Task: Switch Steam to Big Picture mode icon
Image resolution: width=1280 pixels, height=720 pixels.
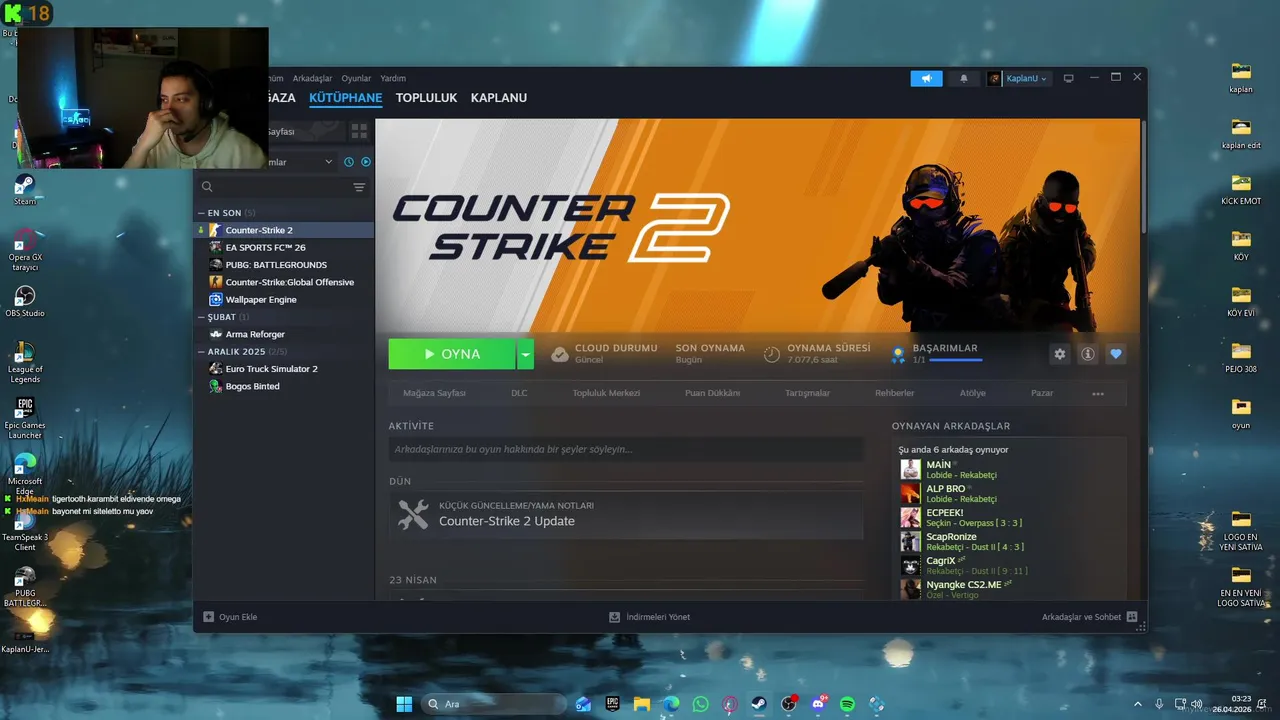Action: click(x=1068, y=78)
